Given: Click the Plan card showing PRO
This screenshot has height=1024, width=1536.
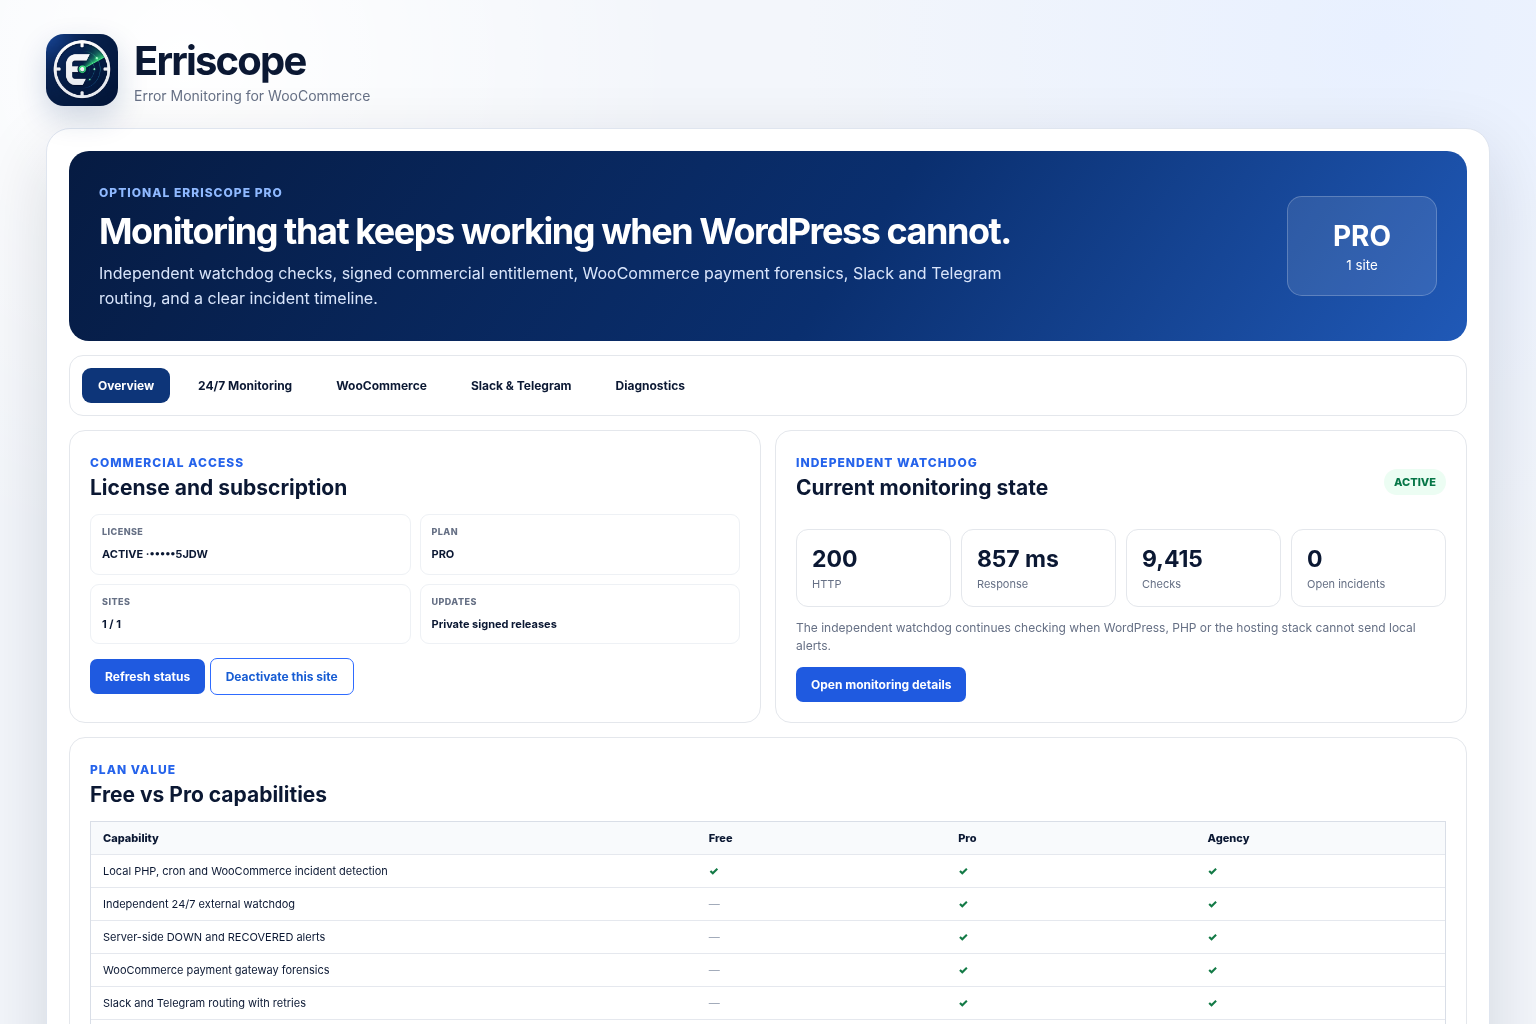Looking at the screenshot, I should click(580, 544).
